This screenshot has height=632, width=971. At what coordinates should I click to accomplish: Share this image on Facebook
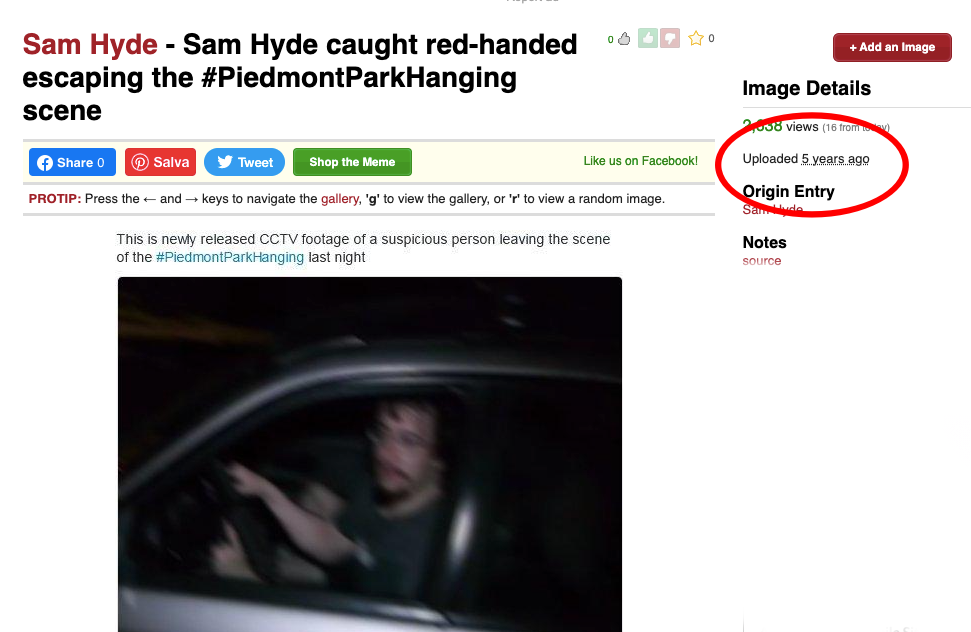[x=72, y=162]
